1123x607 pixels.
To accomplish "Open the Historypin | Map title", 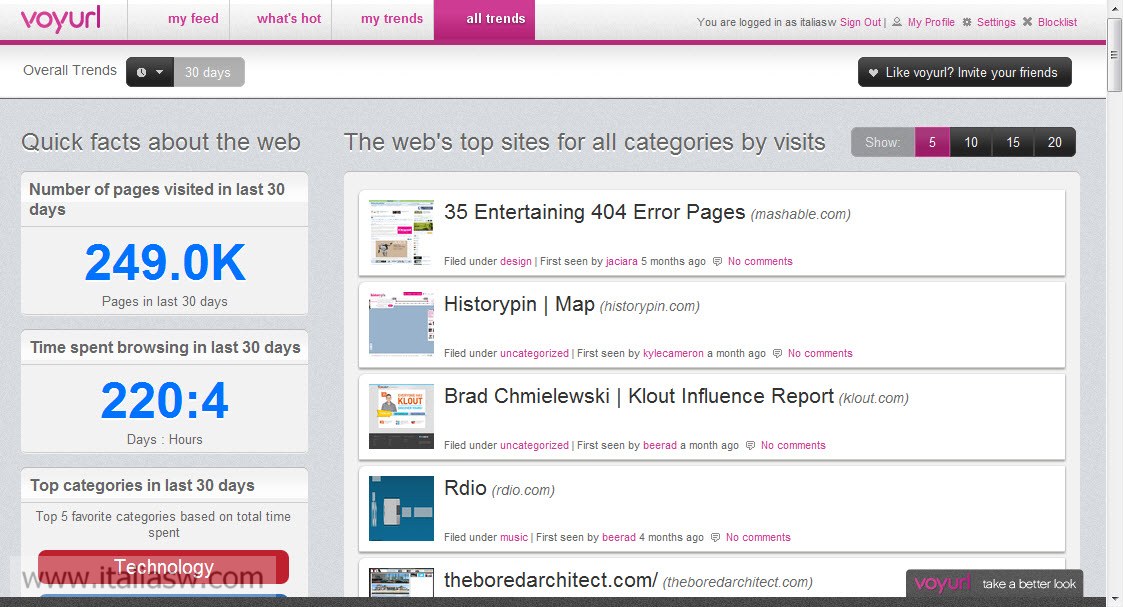I will pyautogui.click(x=519, y=304).
